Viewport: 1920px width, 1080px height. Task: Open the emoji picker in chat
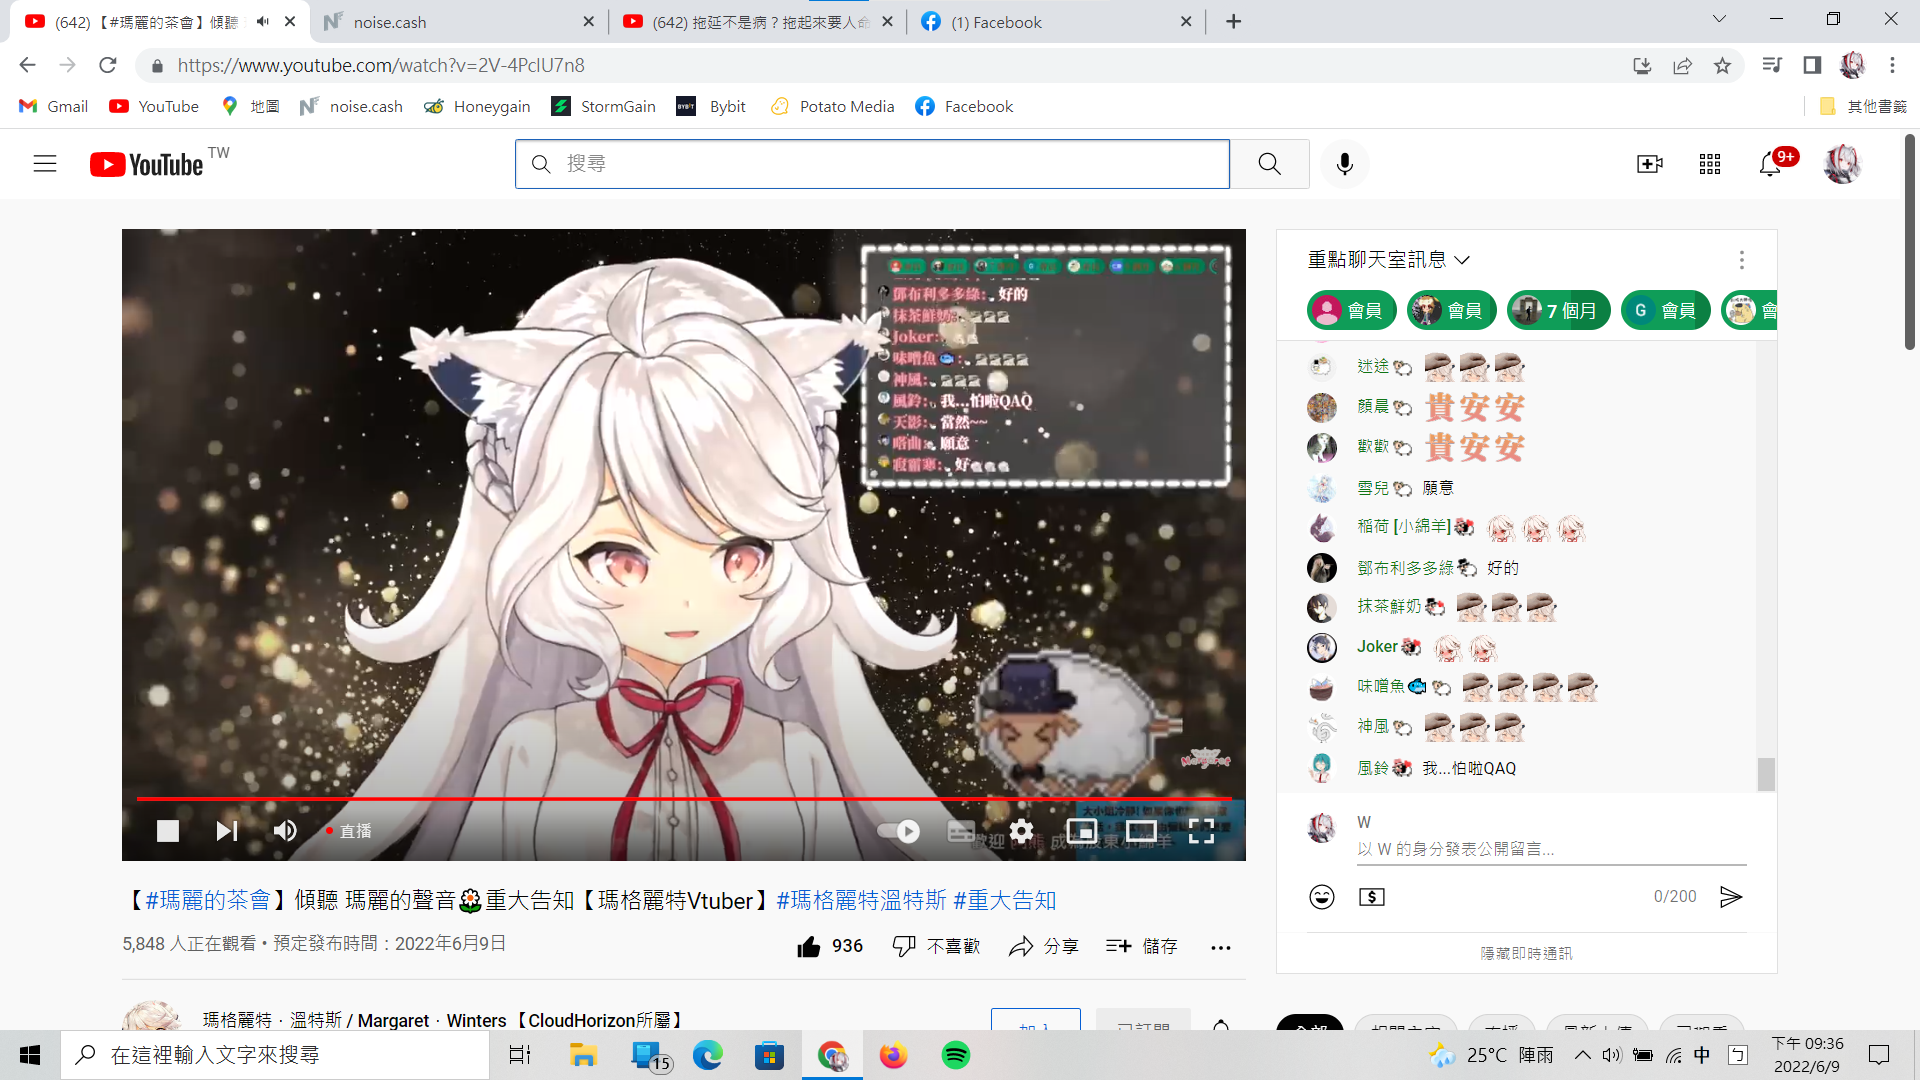(1322, 897)
